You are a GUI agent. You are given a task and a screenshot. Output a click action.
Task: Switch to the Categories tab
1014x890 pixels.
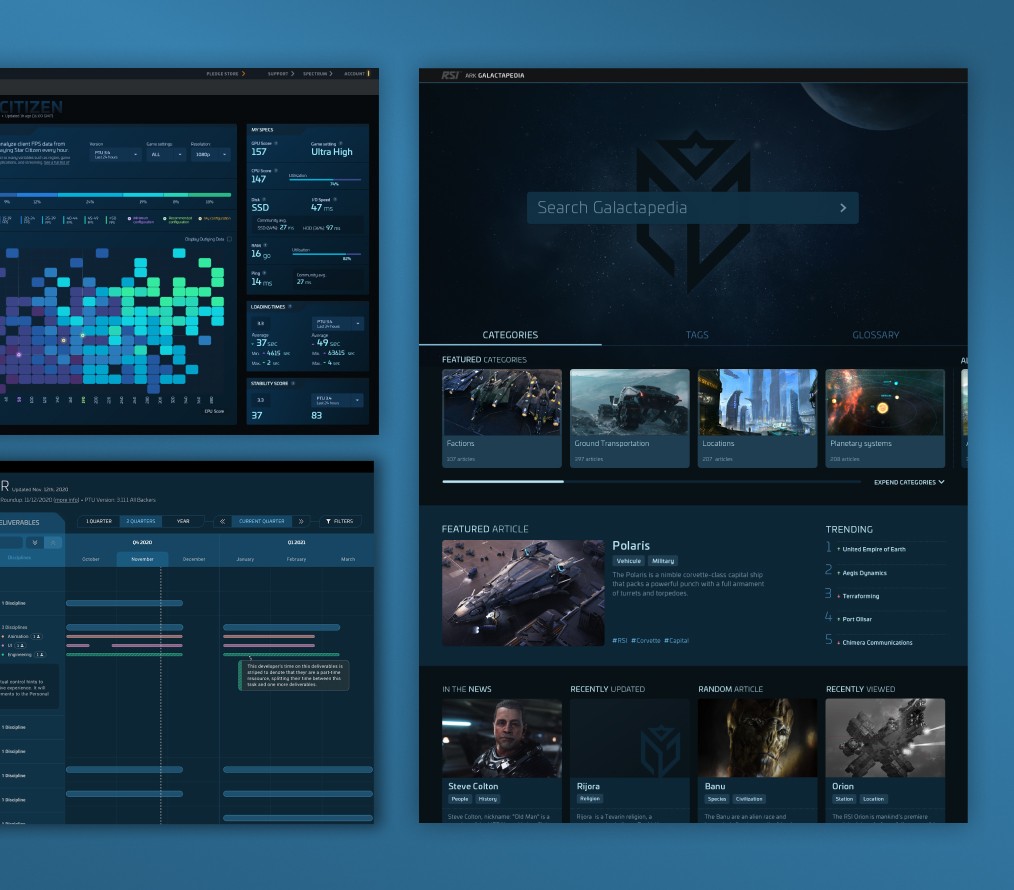pyautogui.click(x=510, y=335)
